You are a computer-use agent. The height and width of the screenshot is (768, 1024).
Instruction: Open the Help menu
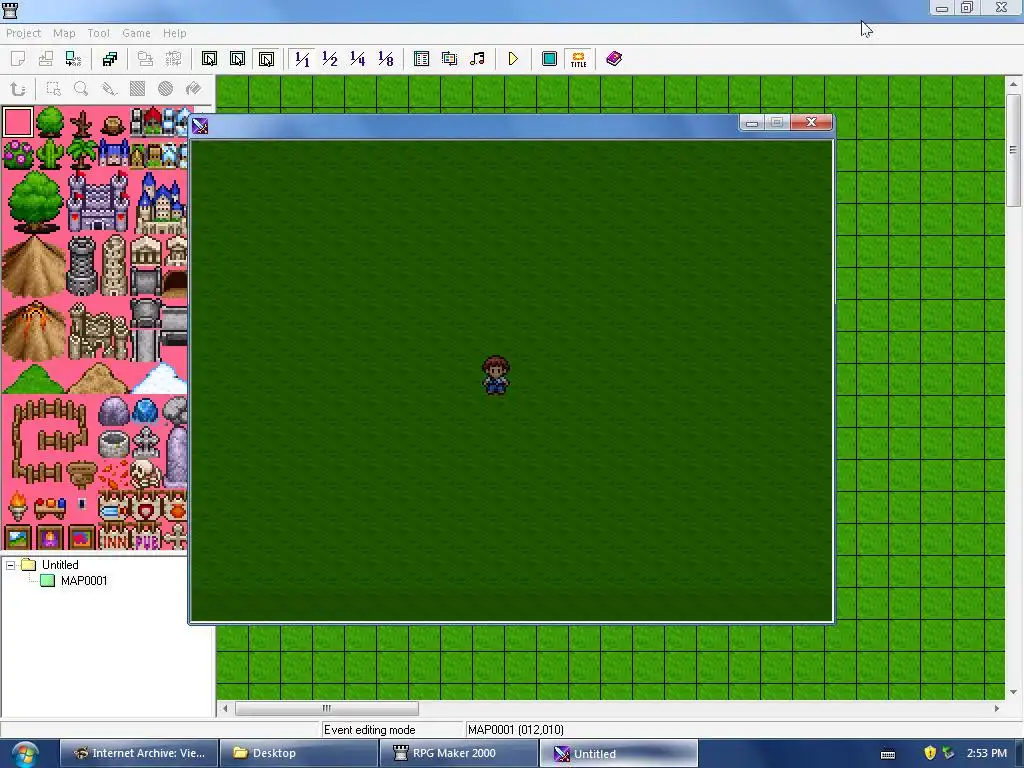[x=174, y=33]
